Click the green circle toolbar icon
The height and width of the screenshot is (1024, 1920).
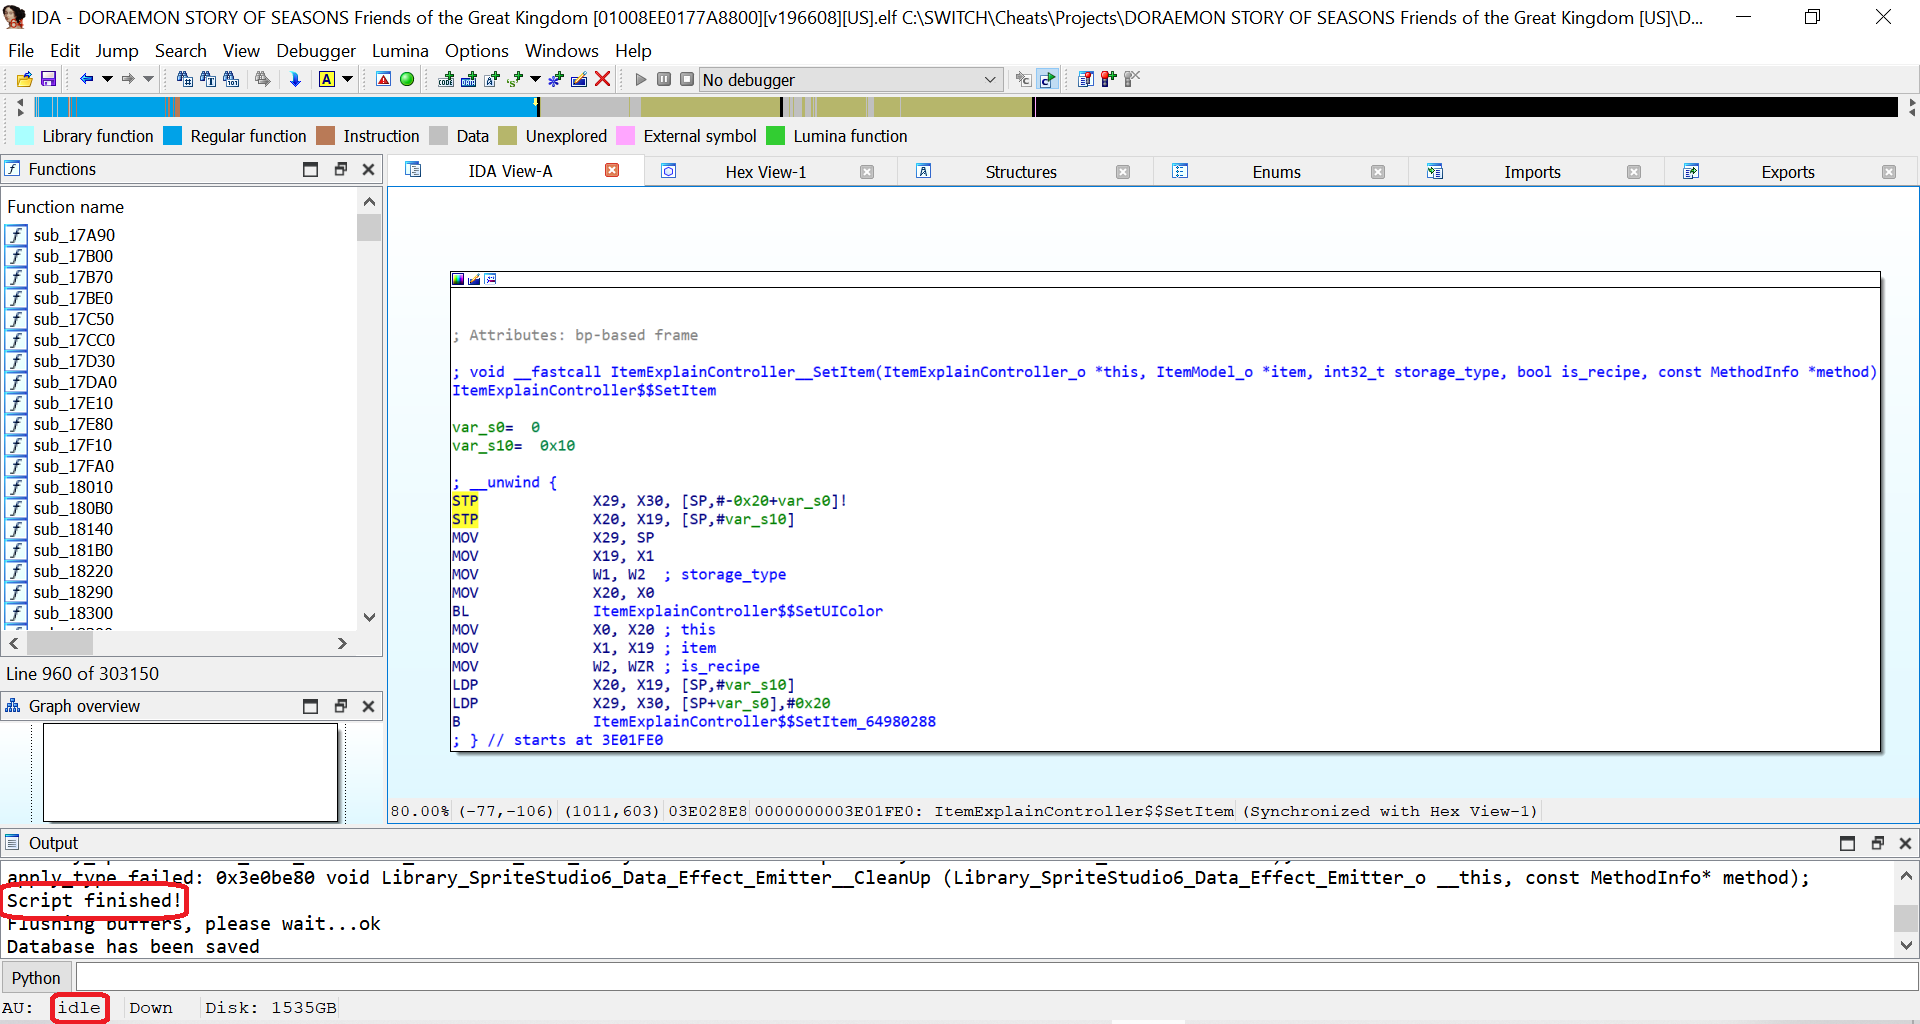[407, 79]
